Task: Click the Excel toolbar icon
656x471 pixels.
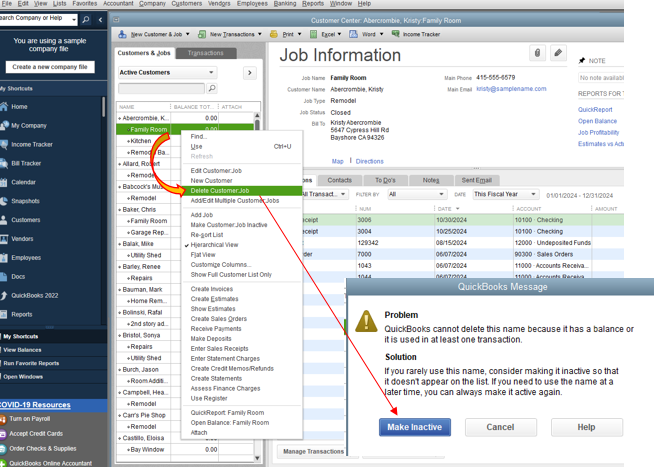Action: [313, 34]
